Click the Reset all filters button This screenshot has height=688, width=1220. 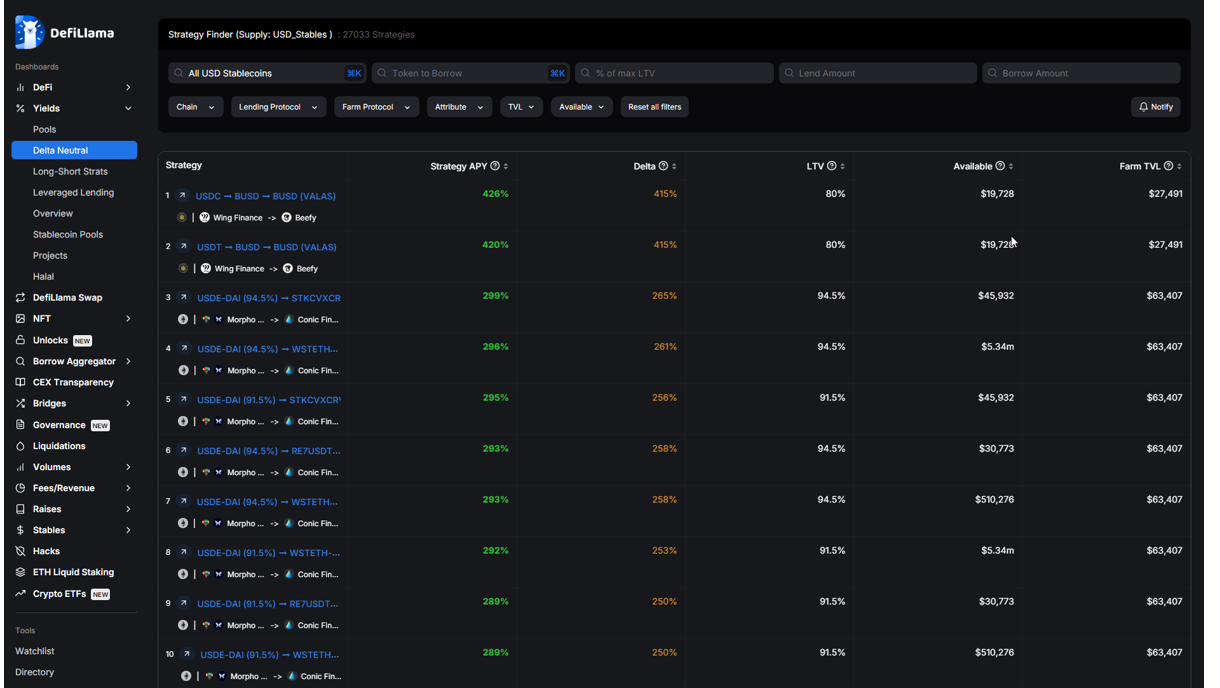[654, 106]
